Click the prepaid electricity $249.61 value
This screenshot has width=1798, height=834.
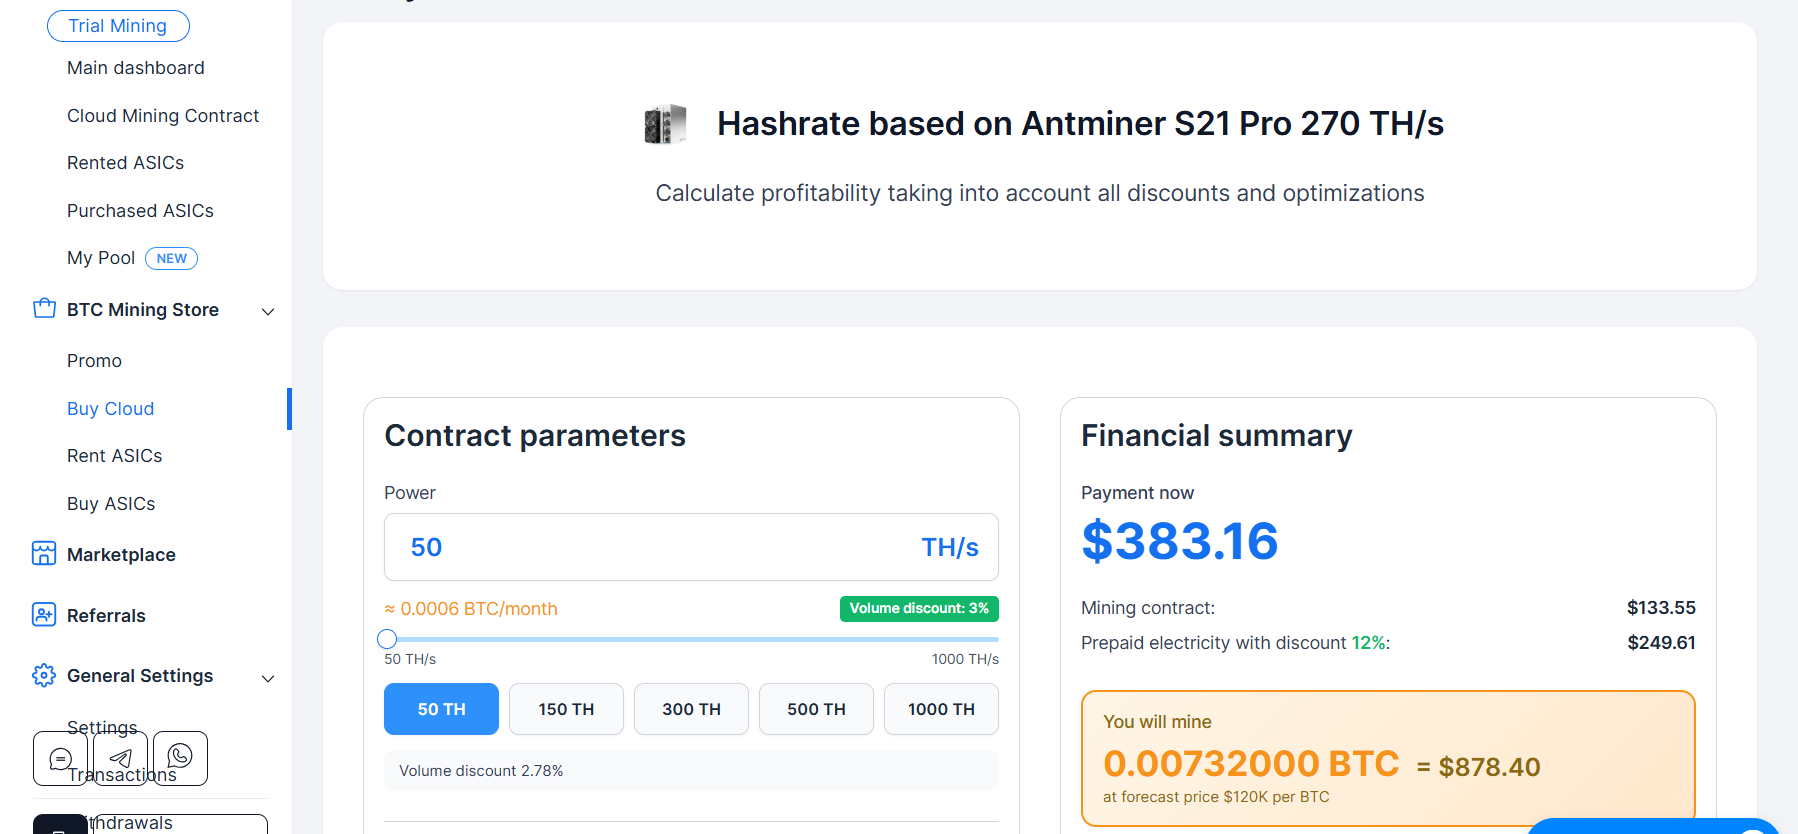pyautogui.click(x=1661, y=643)
